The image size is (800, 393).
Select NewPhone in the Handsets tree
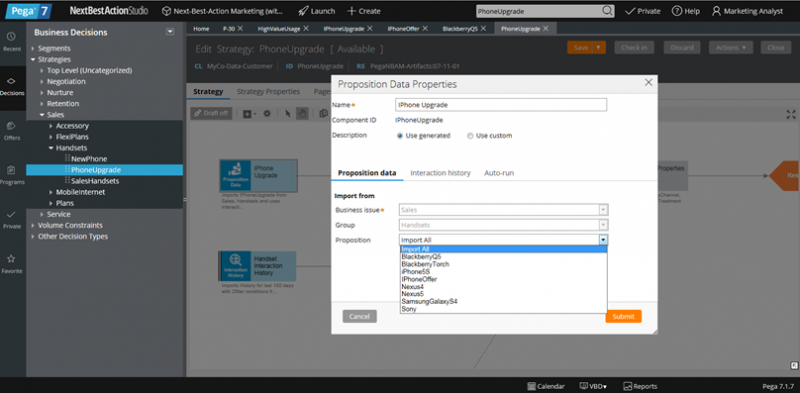pyautogui.click(x=89, y=159)
